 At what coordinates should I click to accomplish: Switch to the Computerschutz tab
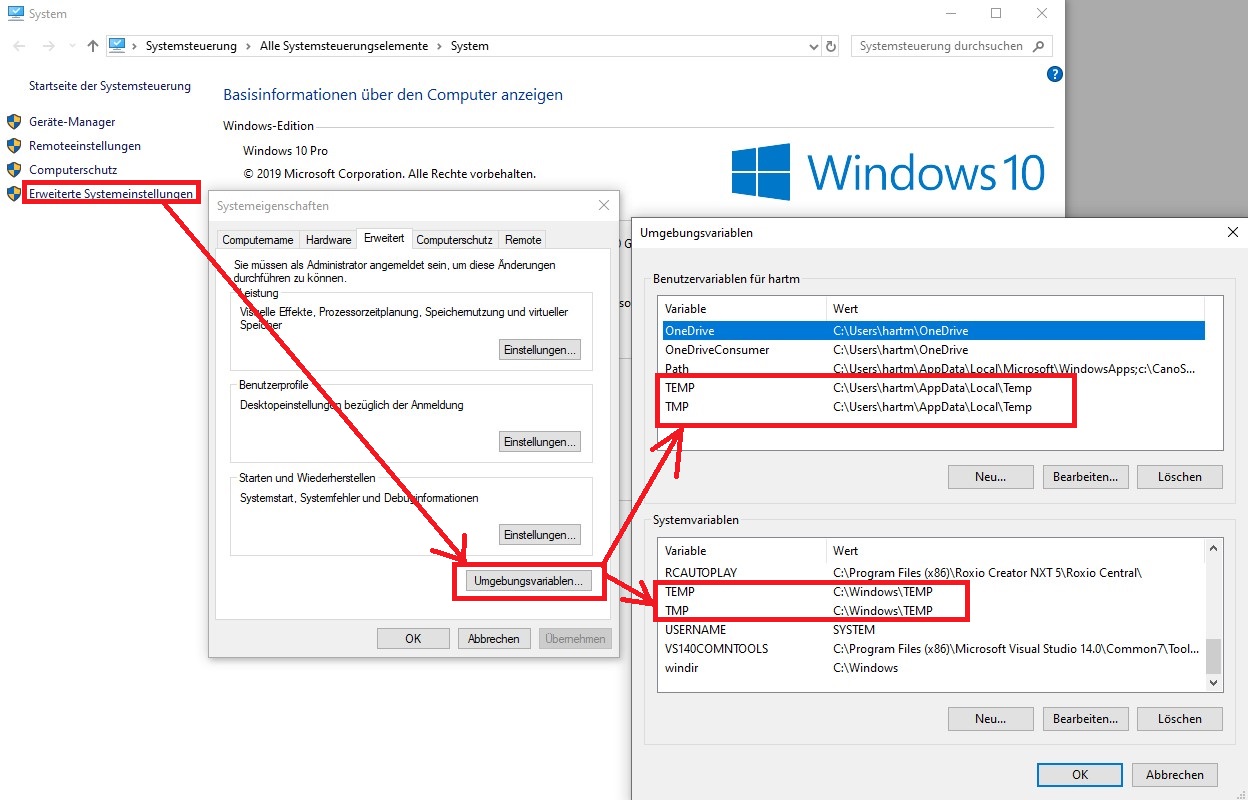[454, 240]
